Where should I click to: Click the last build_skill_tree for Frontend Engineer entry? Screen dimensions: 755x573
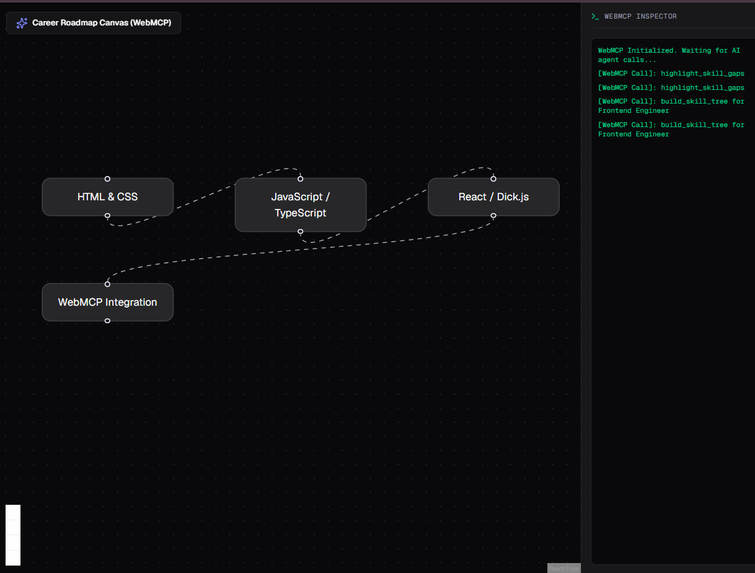671,130
